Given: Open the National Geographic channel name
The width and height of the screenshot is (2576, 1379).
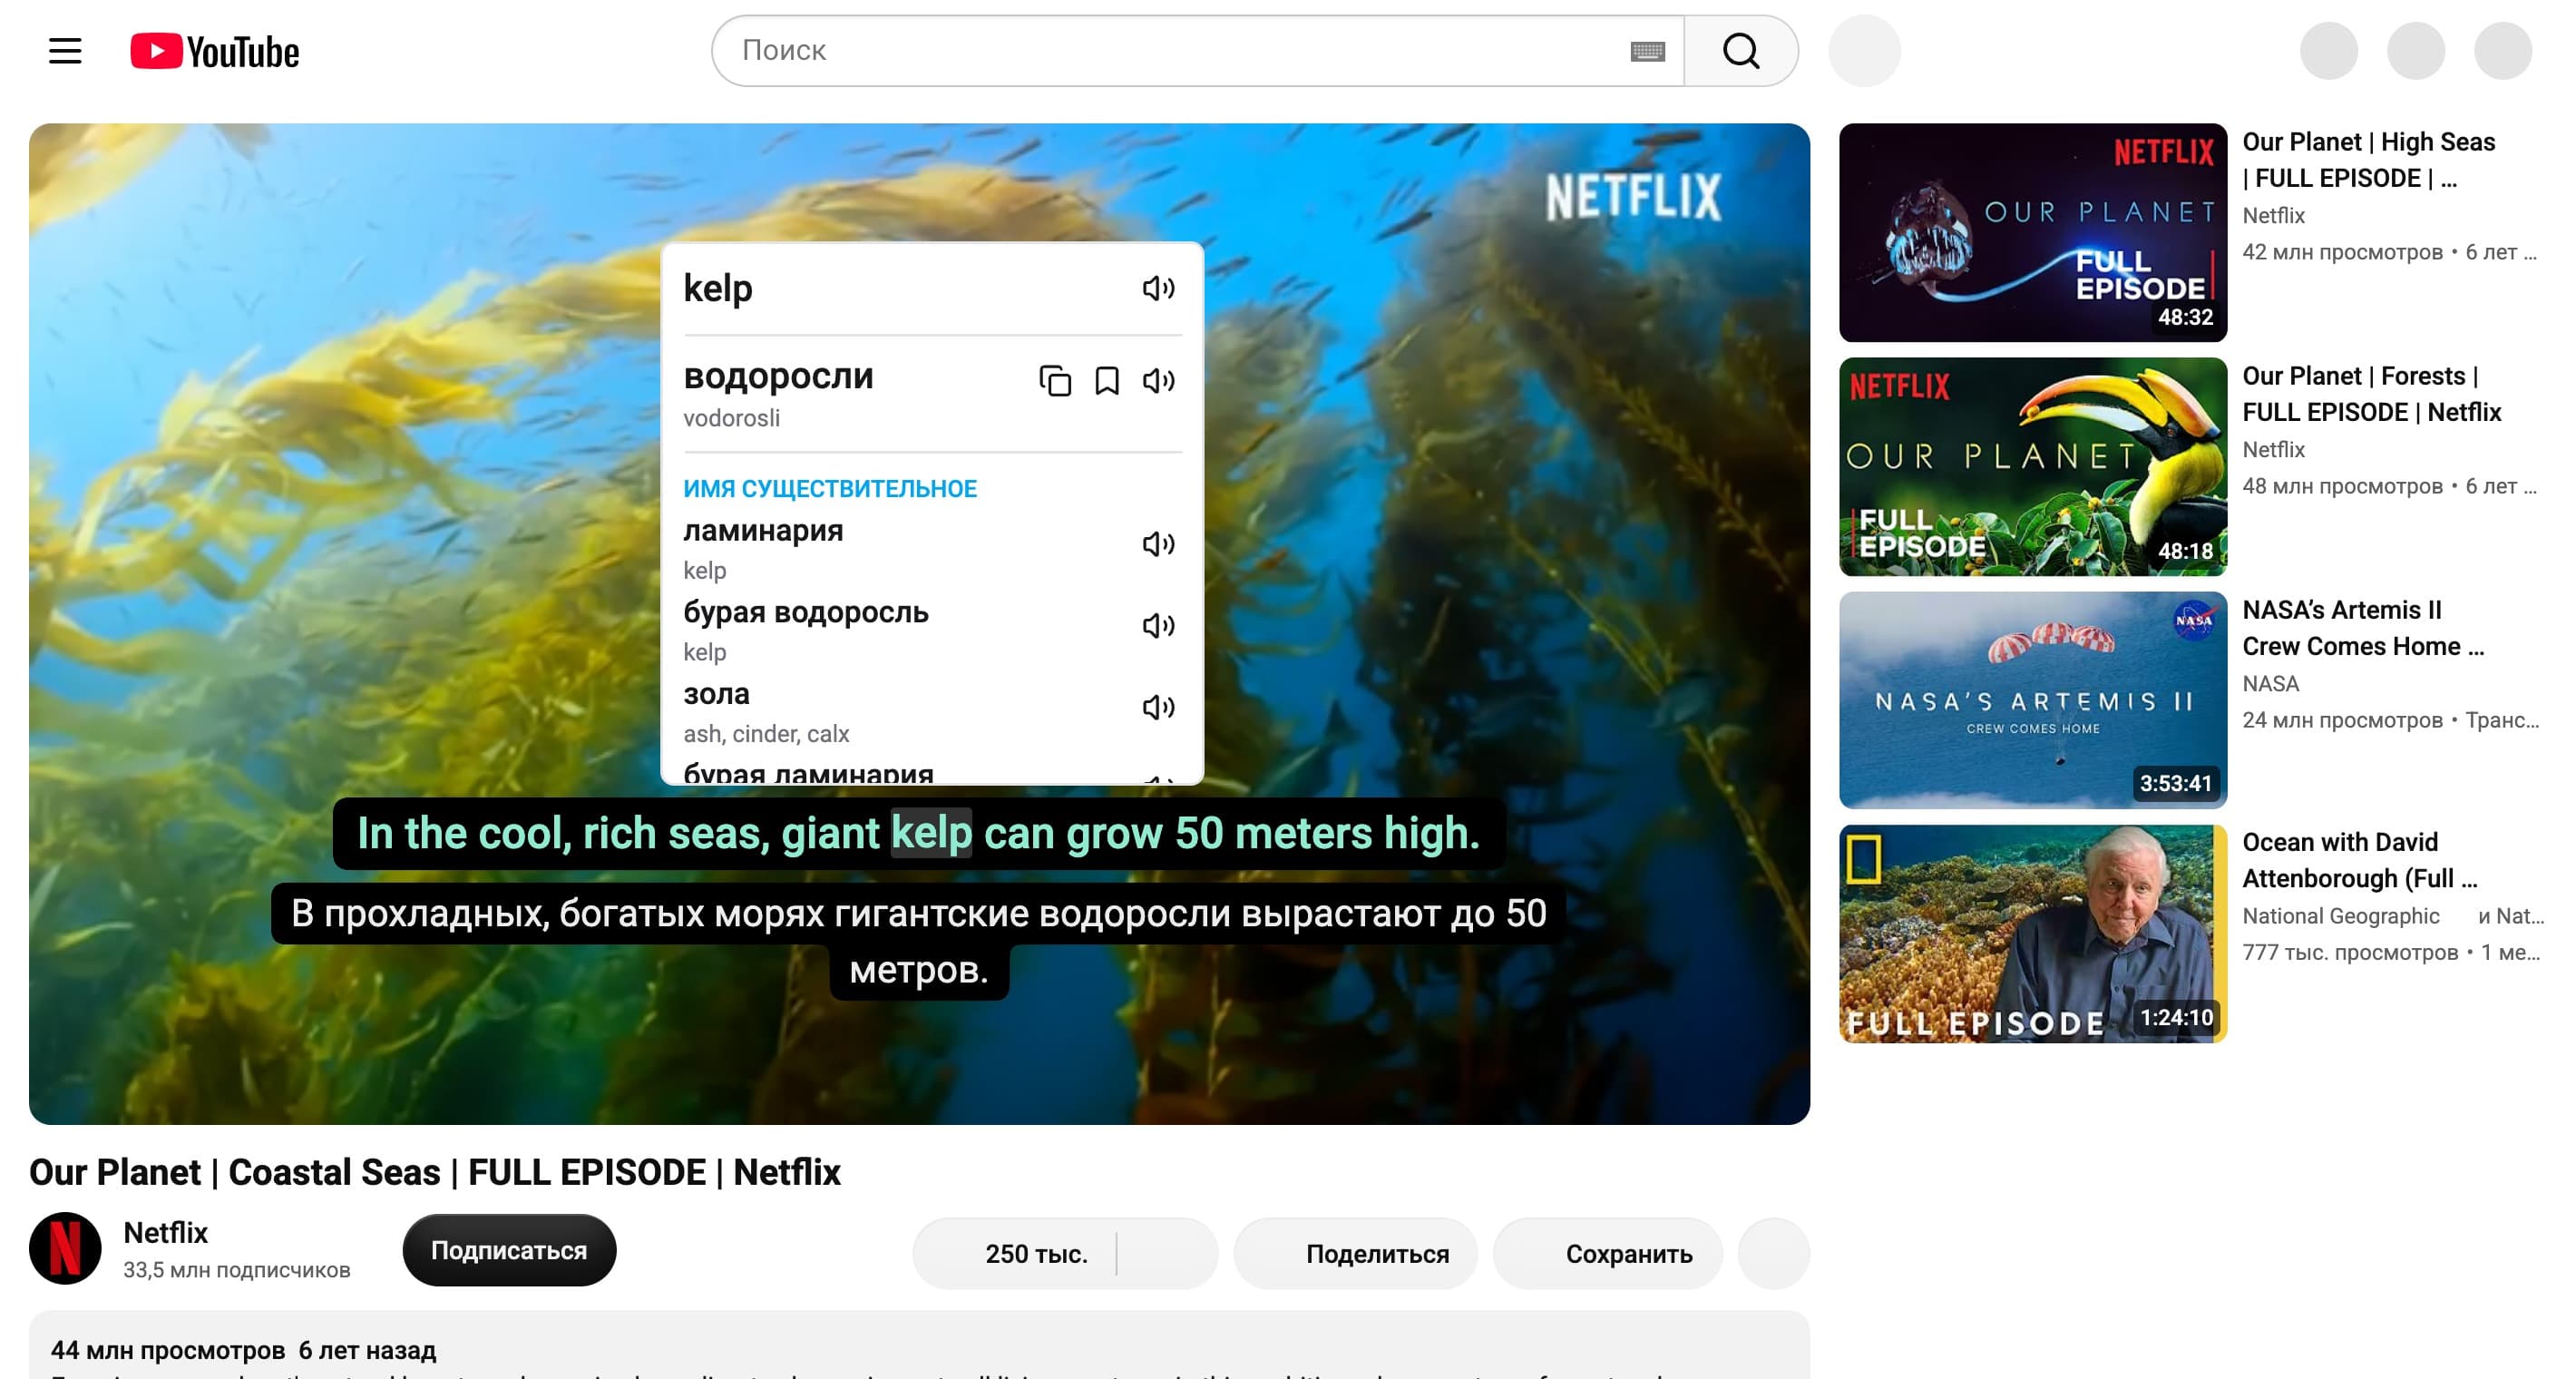Looking at the screenshot, I should [2340, 916].
